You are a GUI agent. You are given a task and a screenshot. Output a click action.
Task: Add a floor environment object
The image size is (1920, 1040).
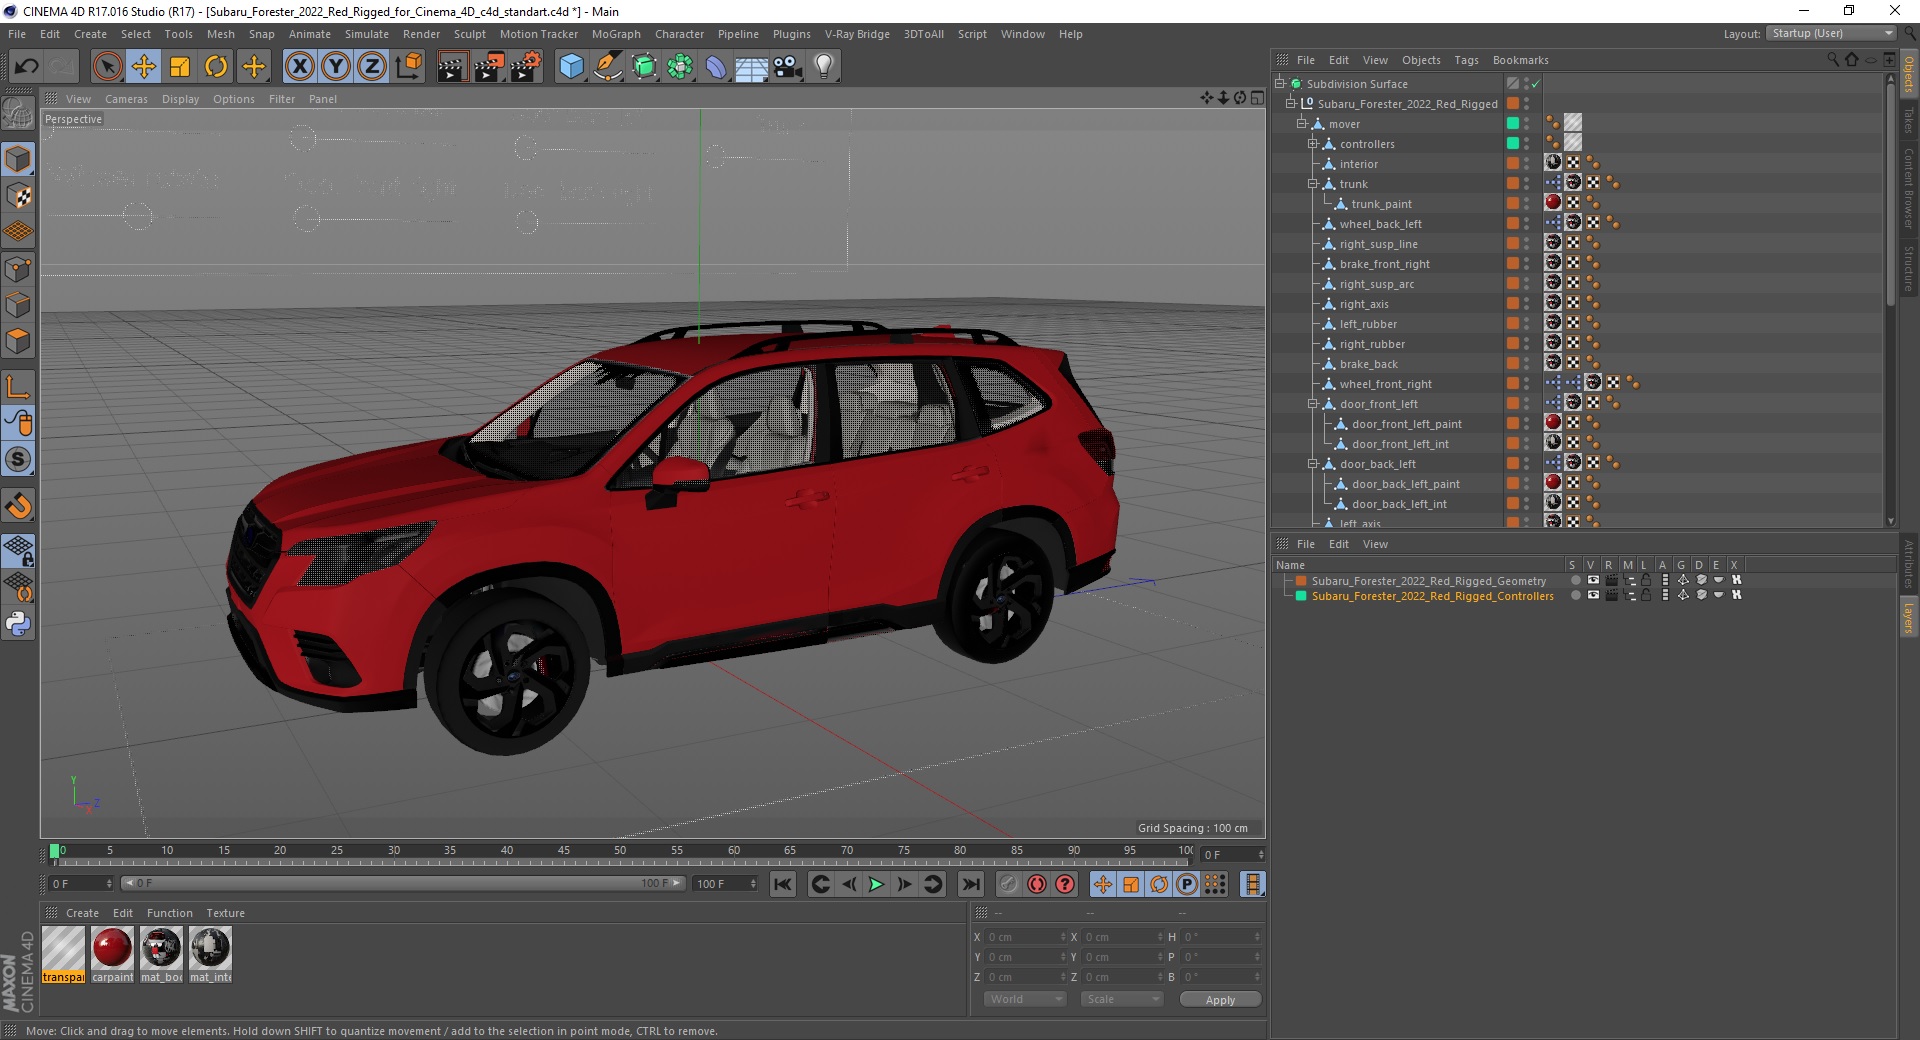click(751, 67)
